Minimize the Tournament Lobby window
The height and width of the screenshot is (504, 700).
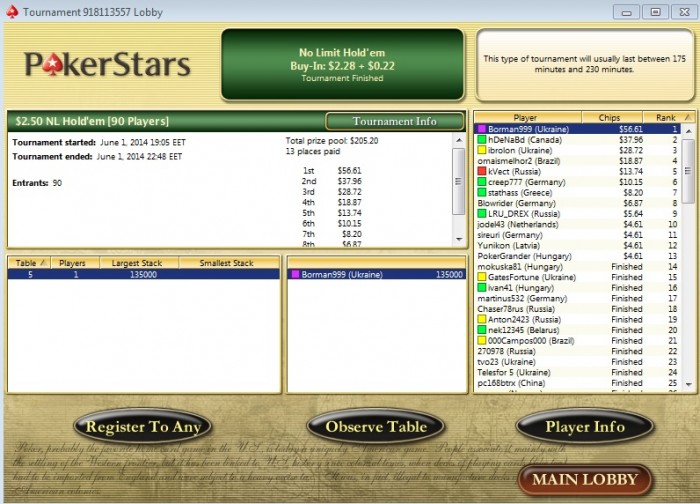[626, 12]
